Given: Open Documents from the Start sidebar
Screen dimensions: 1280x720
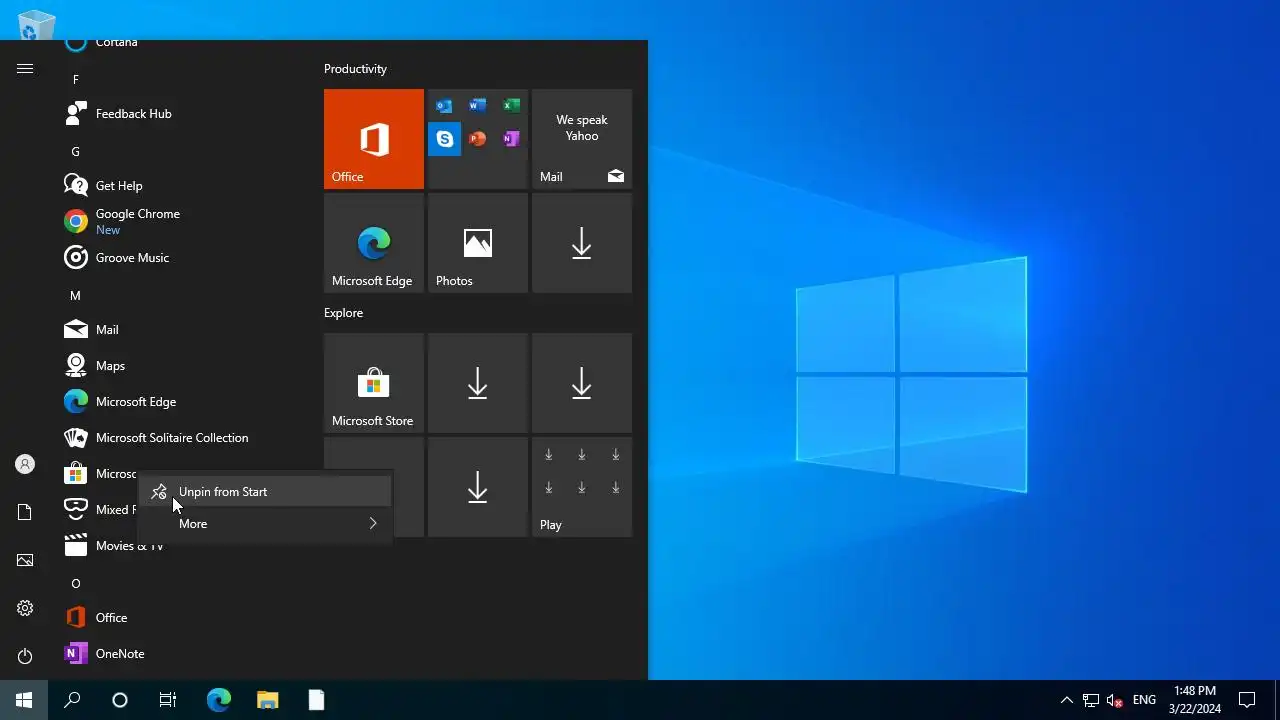Looking at the screenshot, I should point(25,512).
